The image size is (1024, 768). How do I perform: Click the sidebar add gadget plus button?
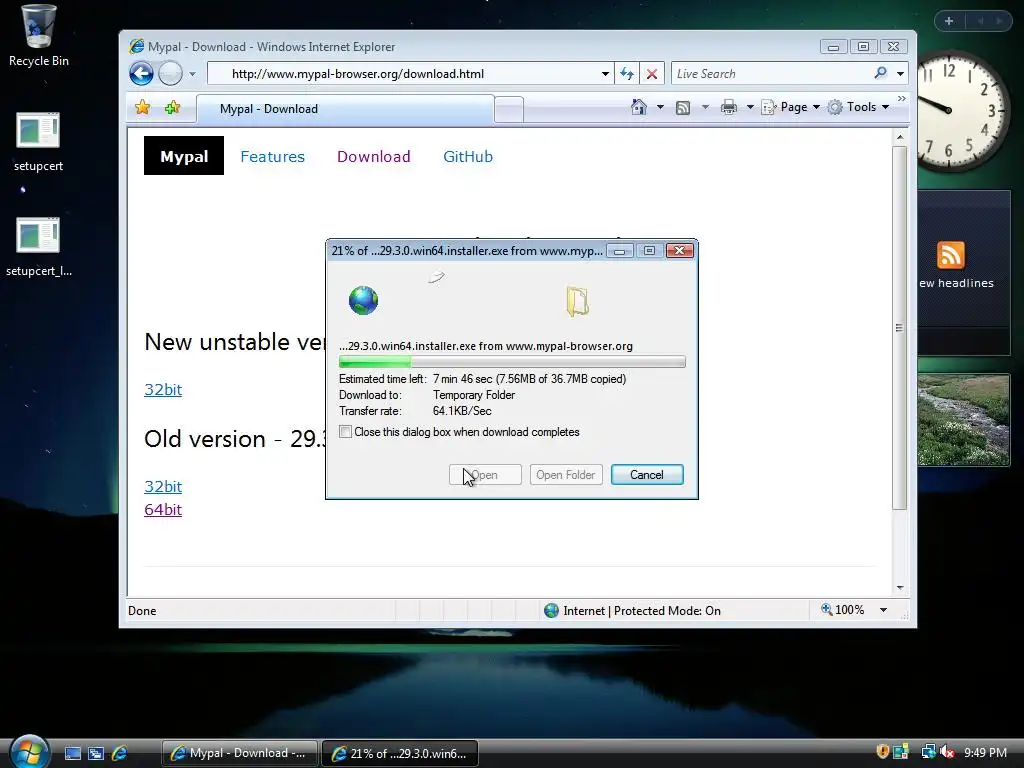[x=949, y=21]
